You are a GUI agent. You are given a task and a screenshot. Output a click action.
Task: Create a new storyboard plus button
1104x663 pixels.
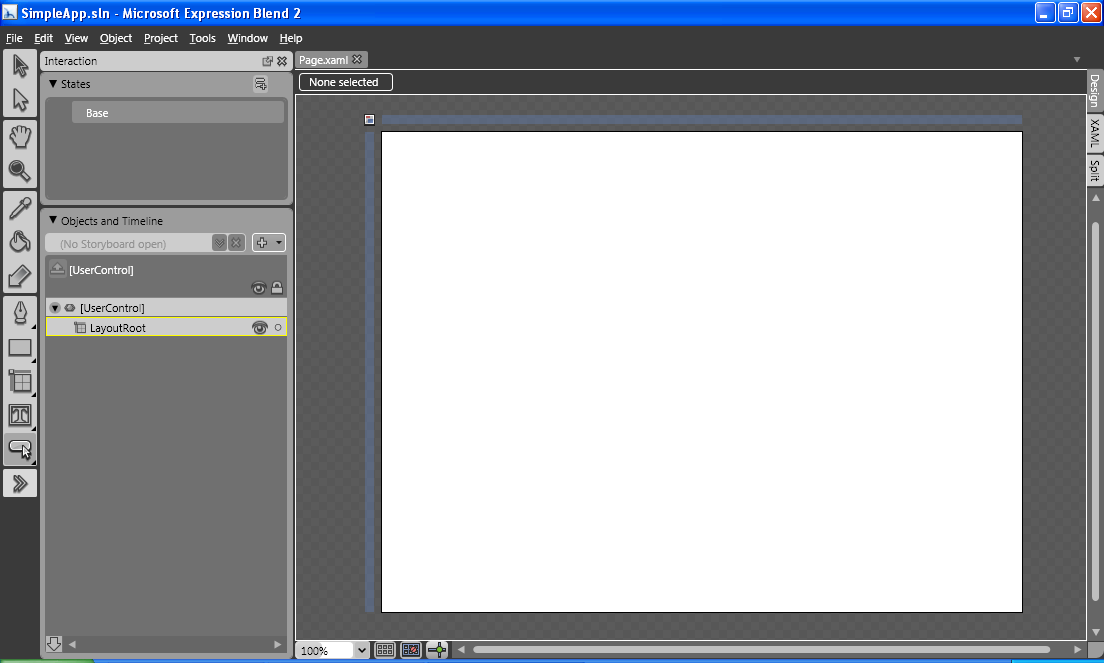coord(262,243)
